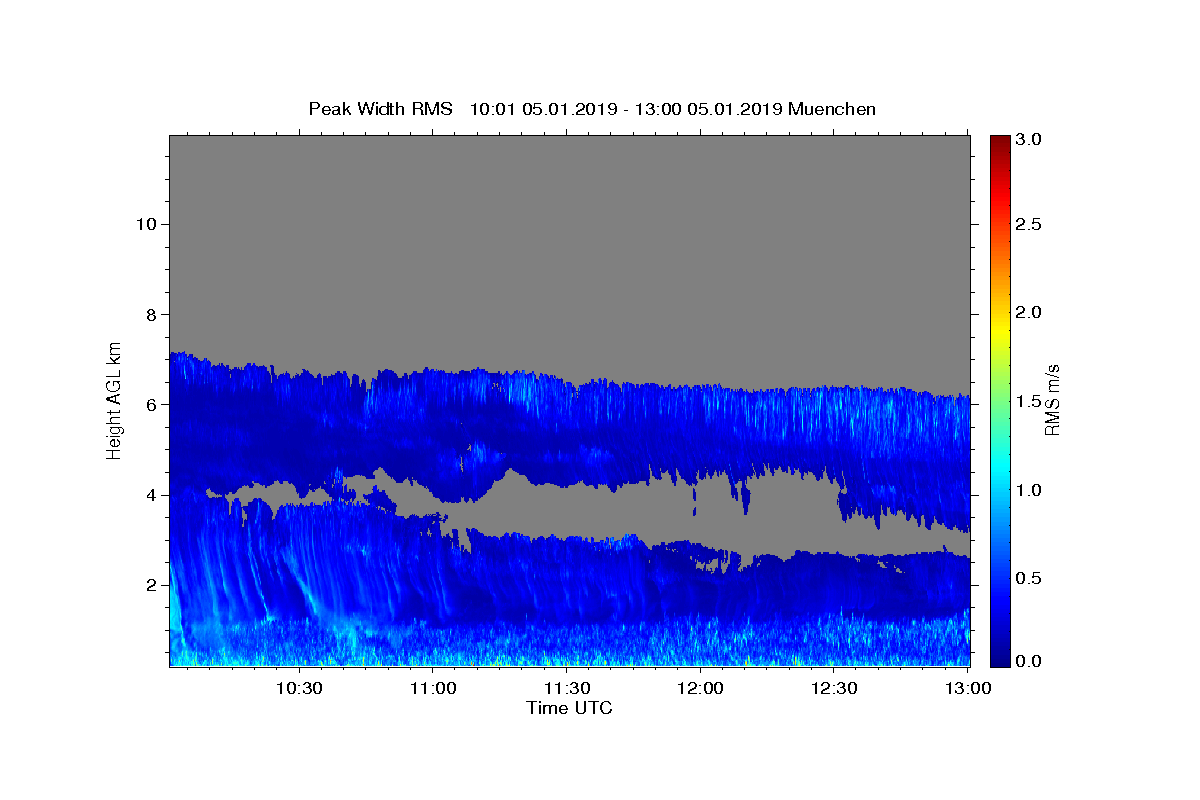The image size is (1200, 800).
Task: Click the '13:00' time tick label
Action: (967, 689)
